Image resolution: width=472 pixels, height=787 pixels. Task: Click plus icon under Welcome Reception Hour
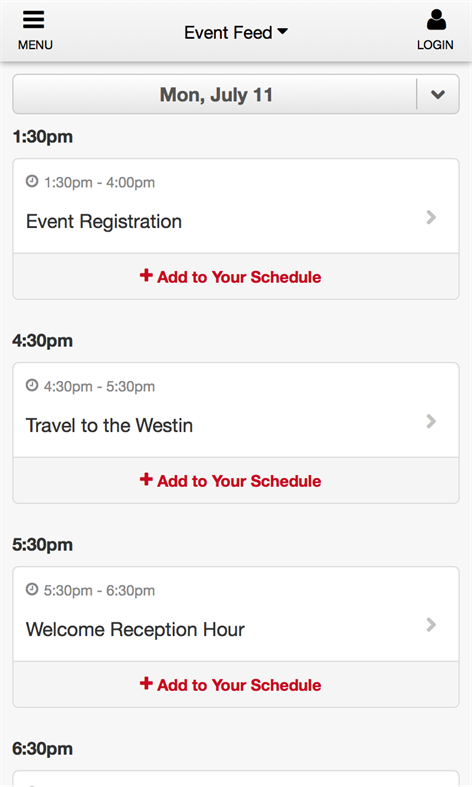[x=146, y=683]
